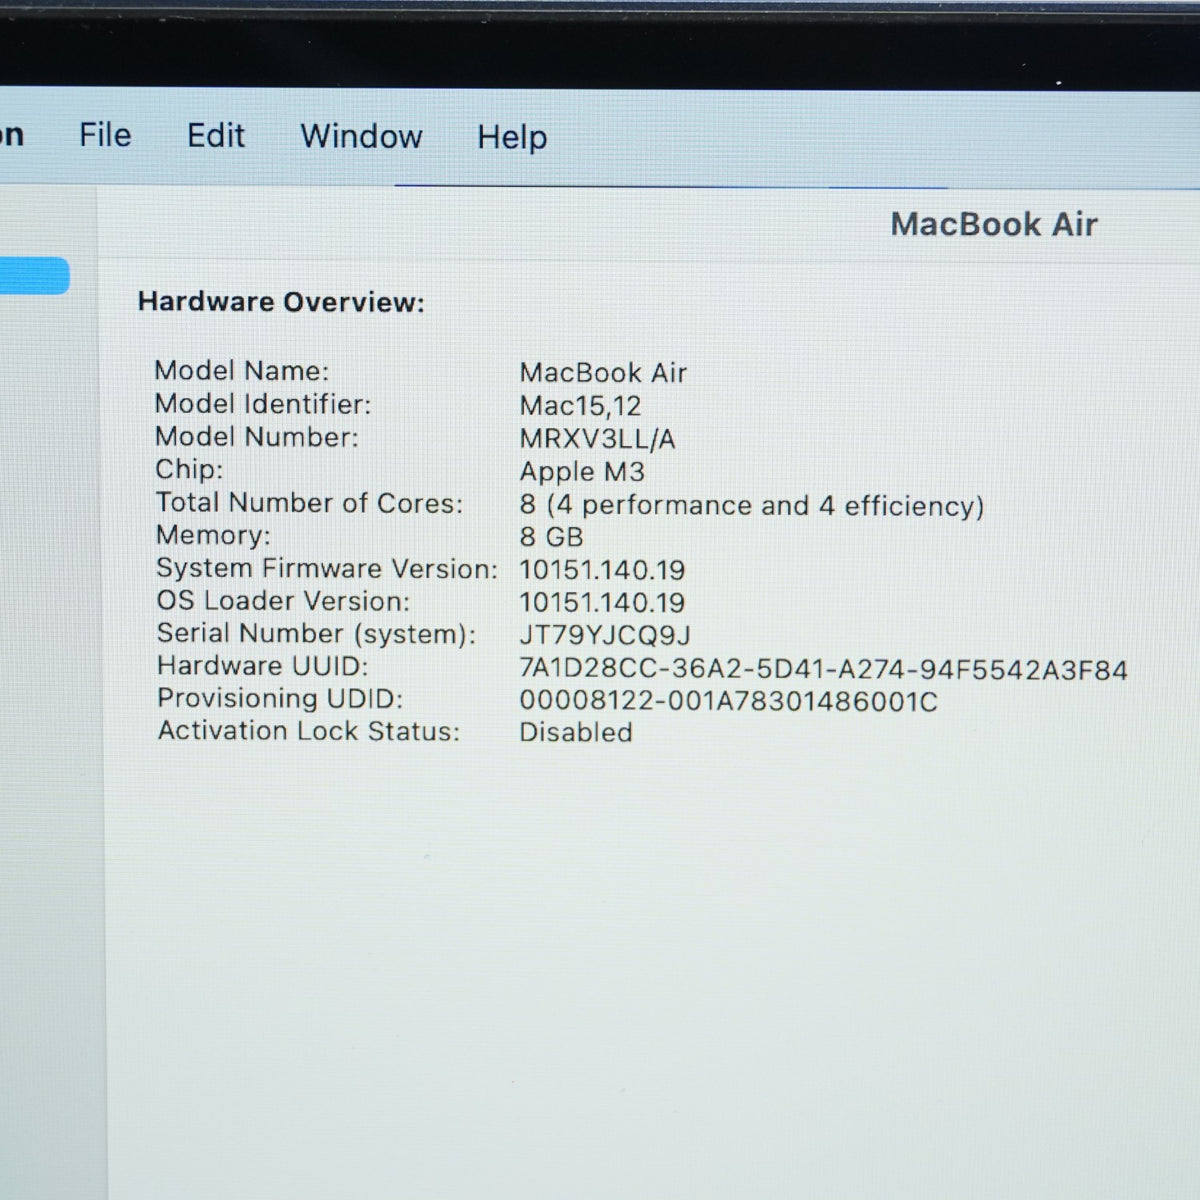Click the 'Model Number:' label
The width and height of the screenshot is (1200, 1200).
click(256, 437)
